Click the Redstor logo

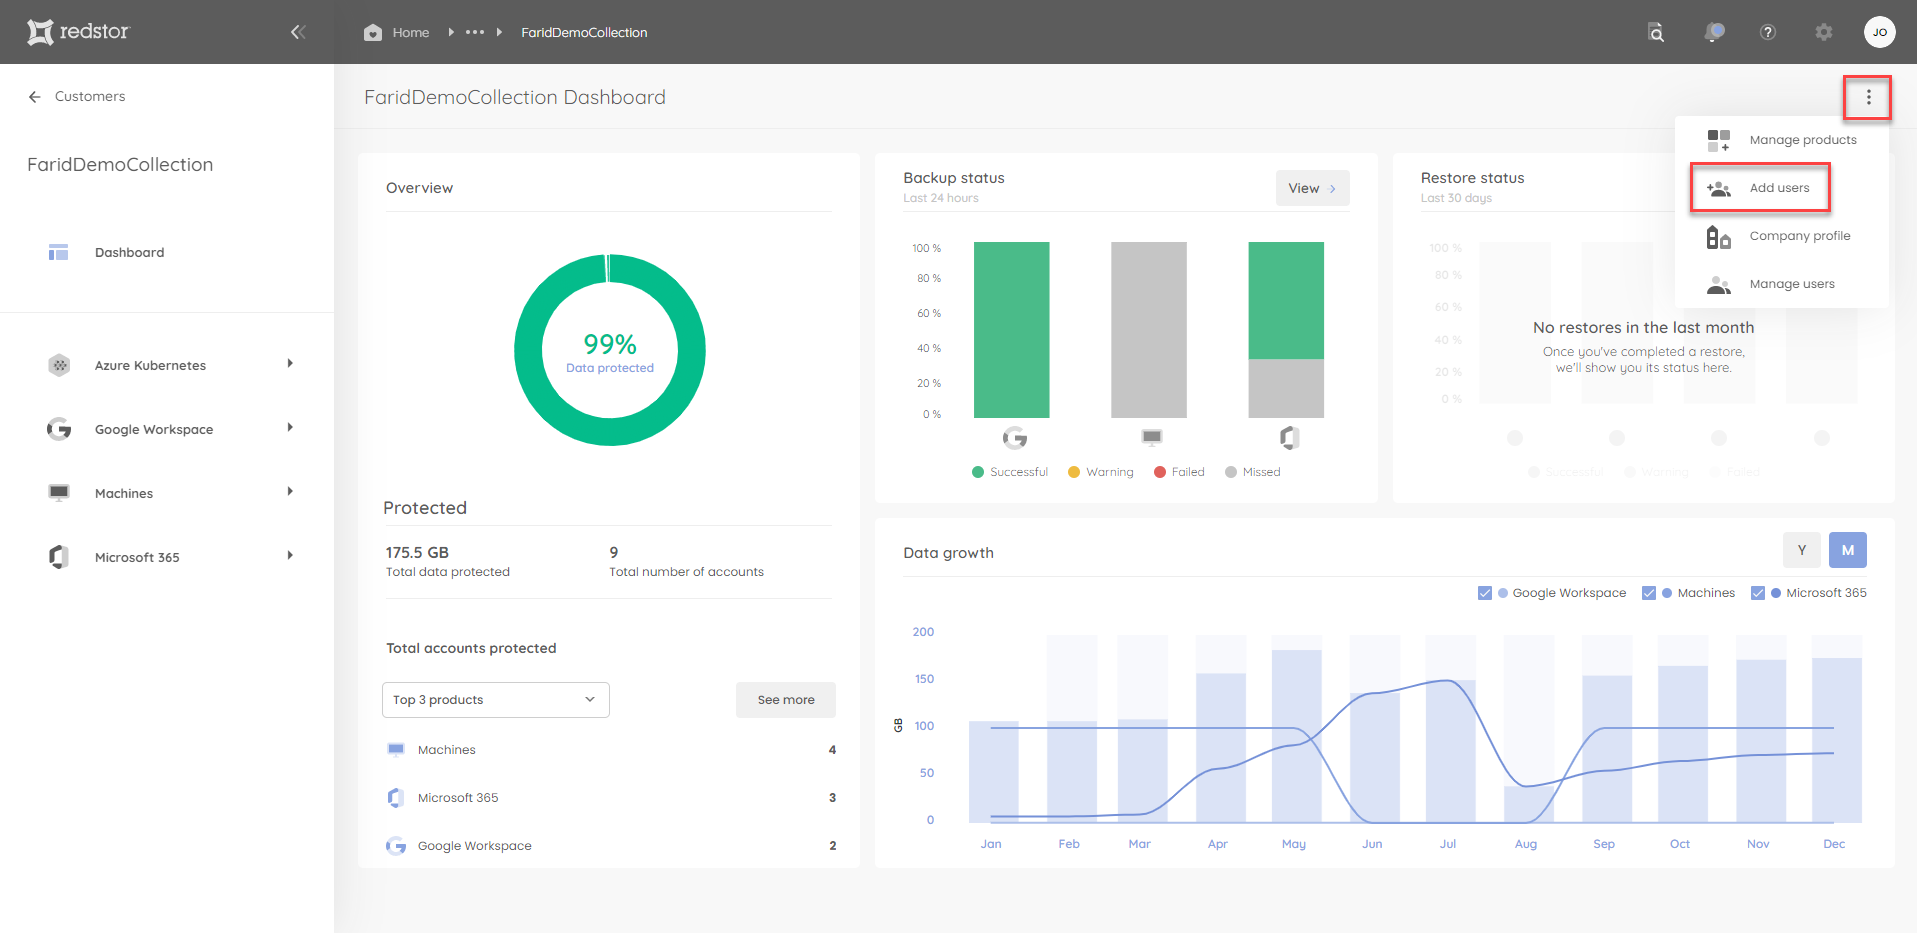[x=78, y=32]
